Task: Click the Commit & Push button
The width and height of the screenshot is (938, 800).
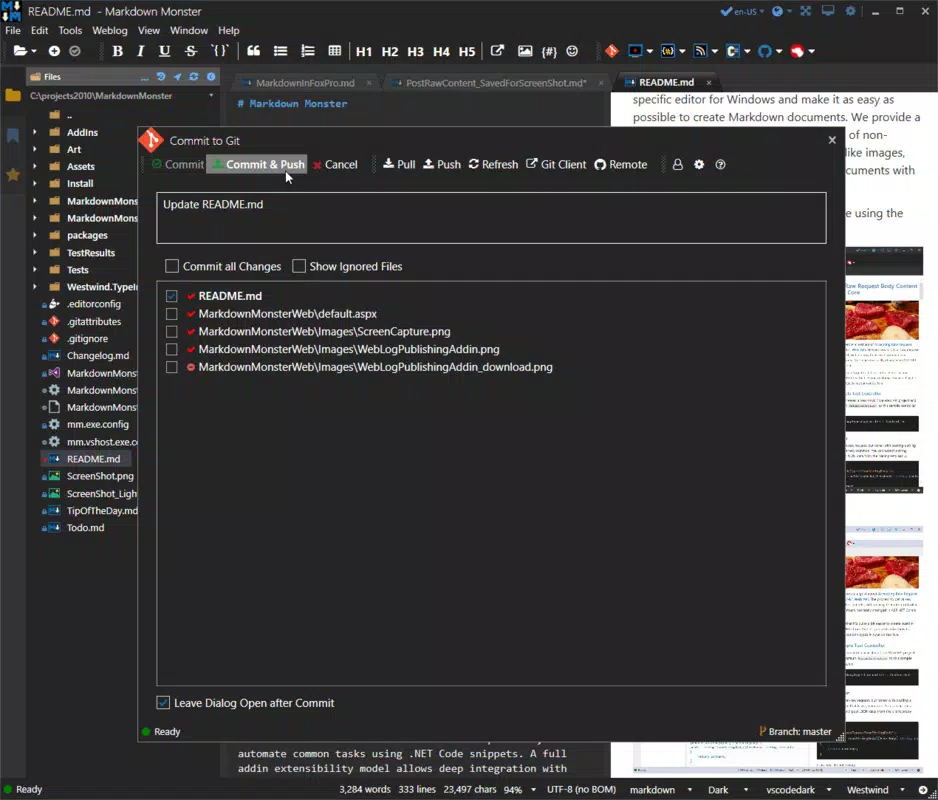Action: 257,165
